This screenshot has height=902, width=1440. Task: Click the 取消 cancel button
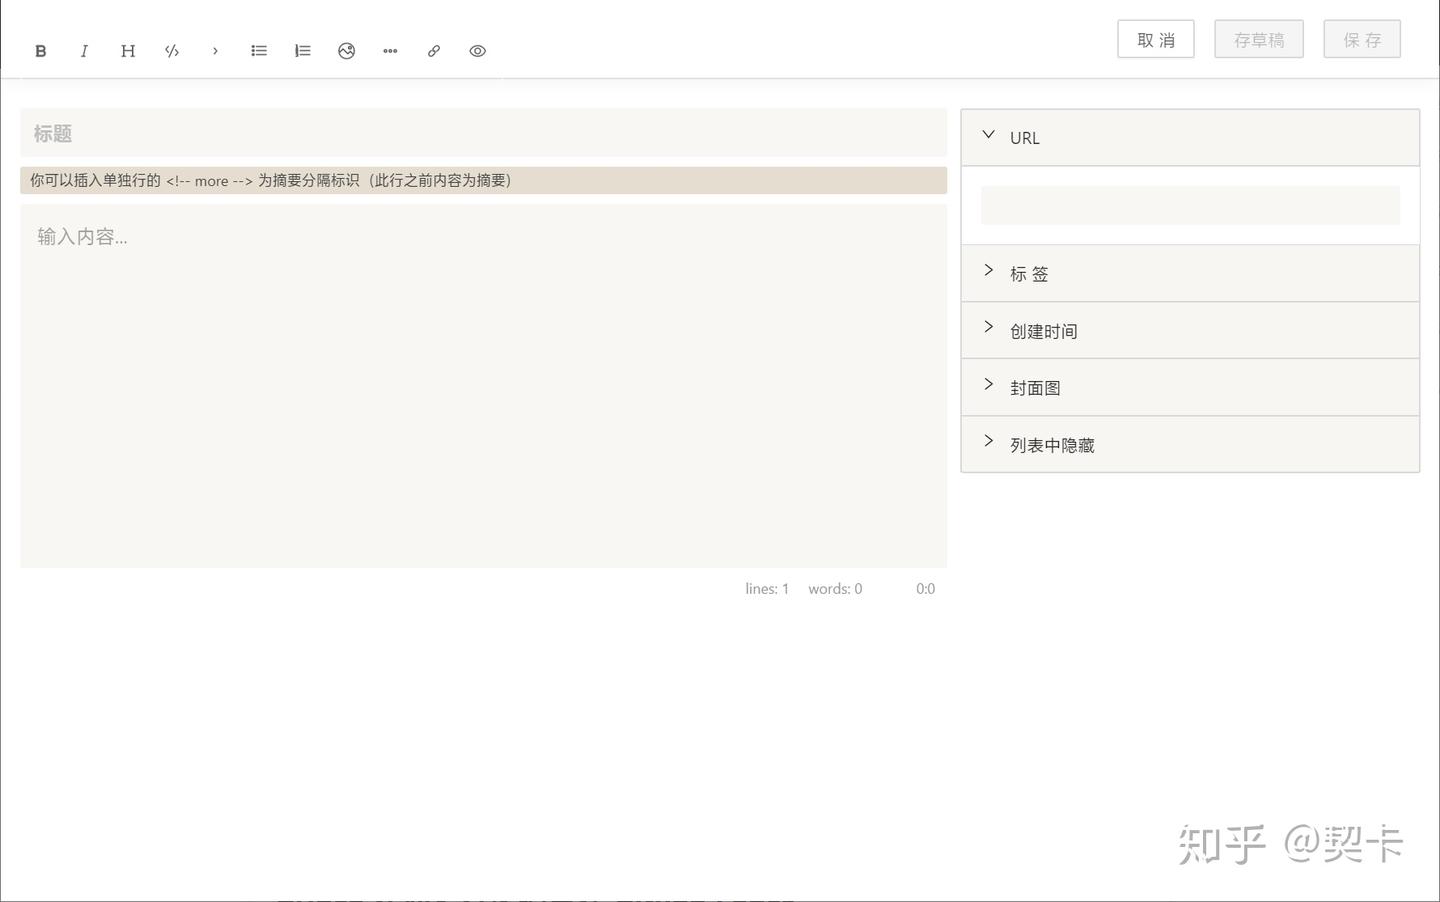(x=1156, y=39)
